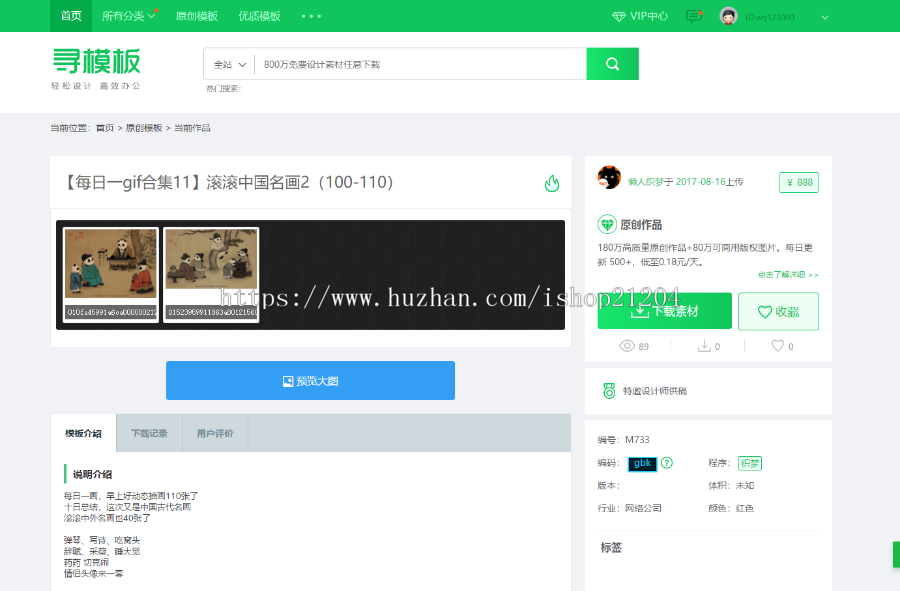Image resolution: width=900 pixels, height=591 pixels.
Task: Switch to the 模板介绍 tab
Action: click(x=83, y=433)
